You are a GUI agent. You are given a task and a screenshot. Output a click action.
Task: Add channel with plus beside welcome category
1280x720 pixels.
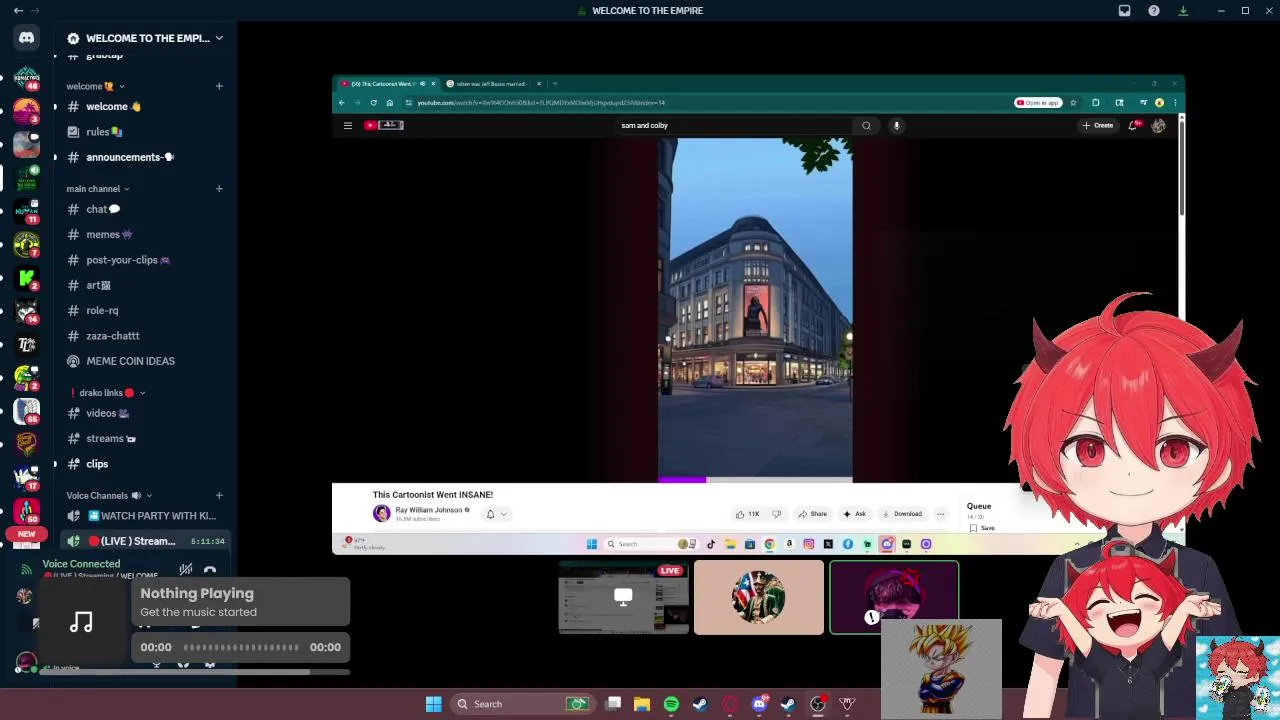click(x=219, y=86)
